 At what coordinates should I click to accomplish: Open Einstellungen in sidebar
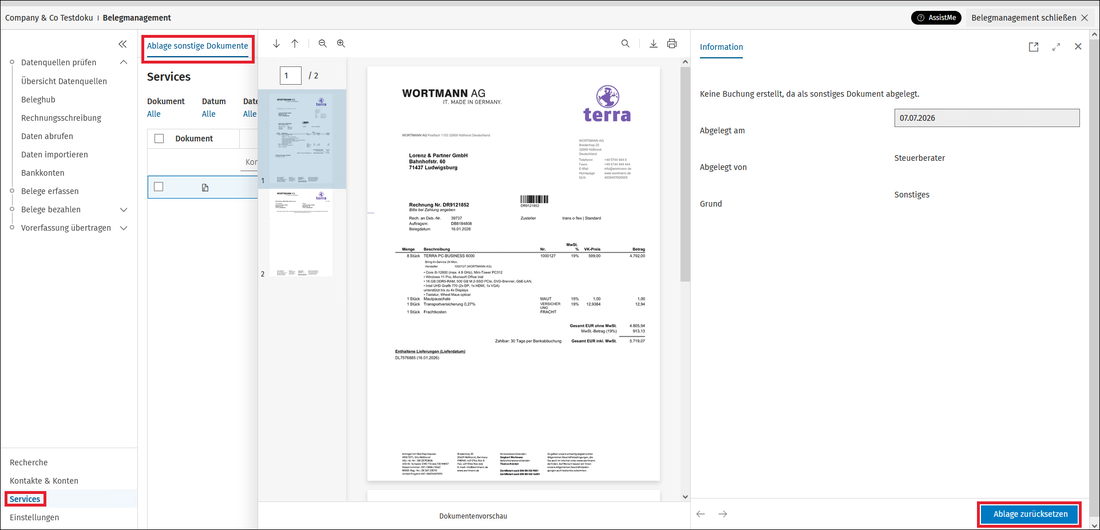tap(34, 517)
